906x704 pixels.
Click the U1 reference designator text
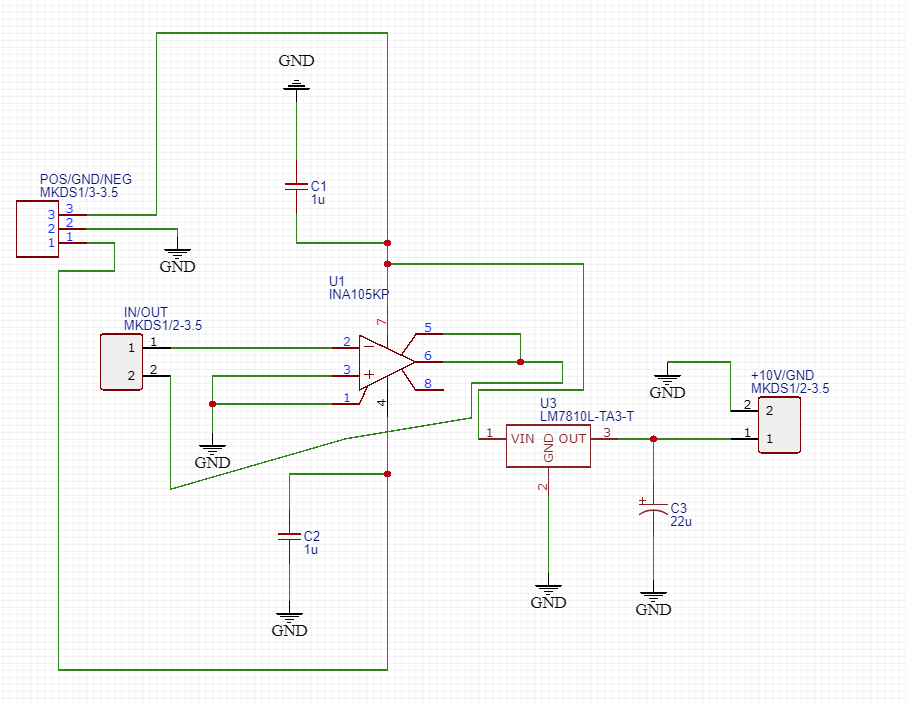coord(336,281)
